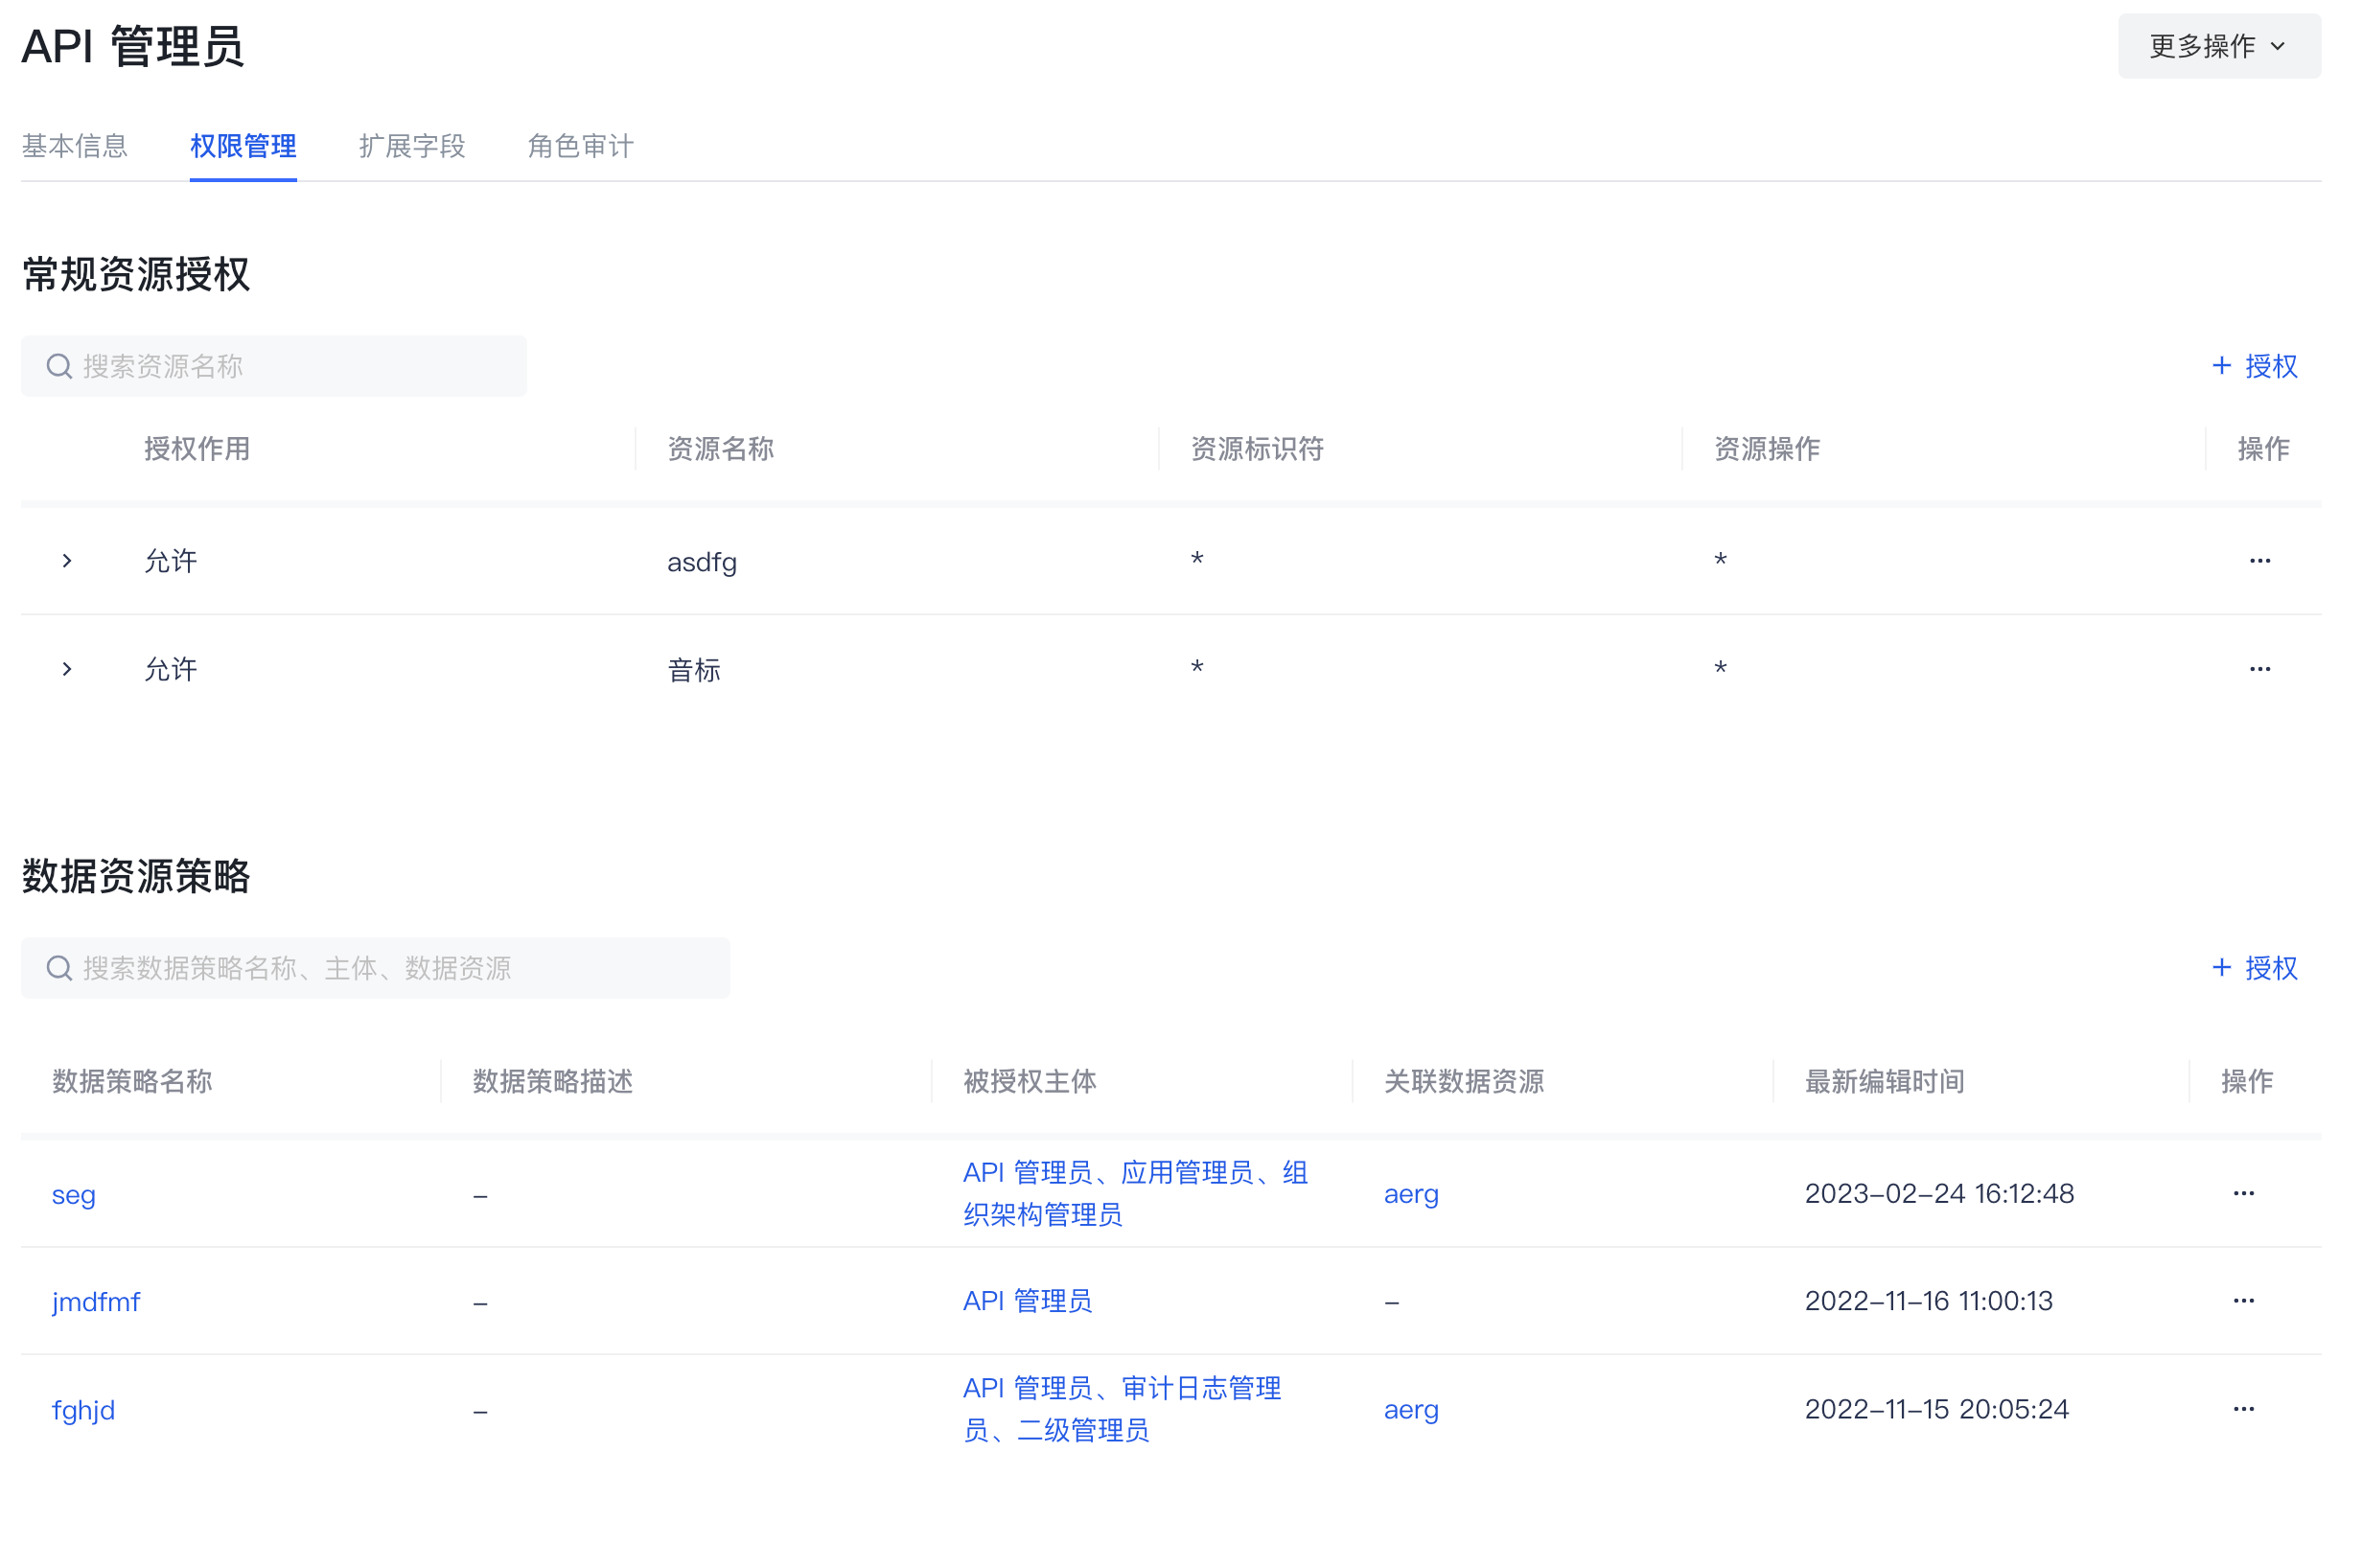The height and width of the screenshot is (1568, 2362).
Task: Click the search icon in 常规资源授权 search box
Action: [59, 366]
